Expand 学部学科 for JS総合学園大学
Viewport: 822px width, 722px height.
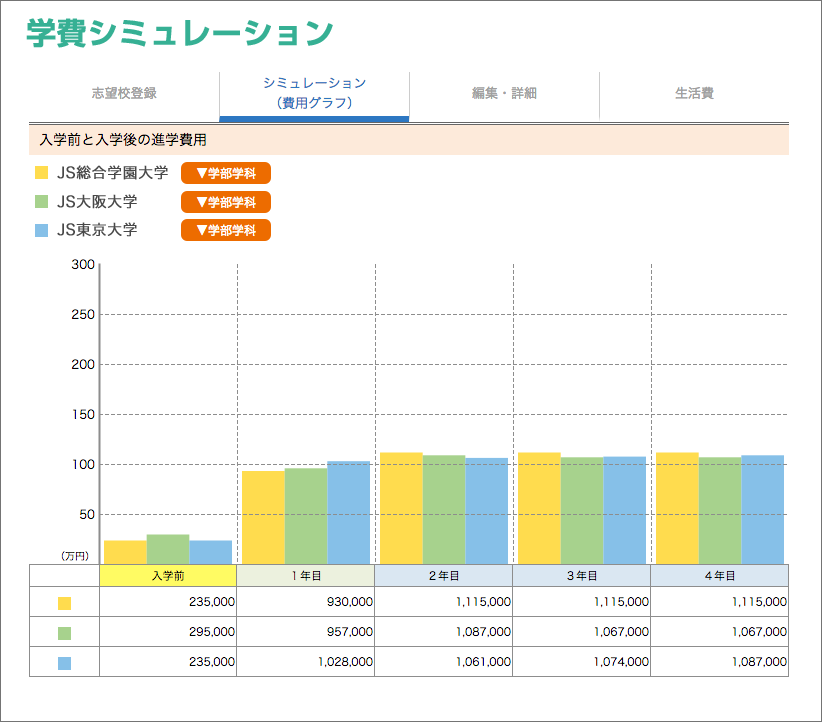tap(226, 173)
